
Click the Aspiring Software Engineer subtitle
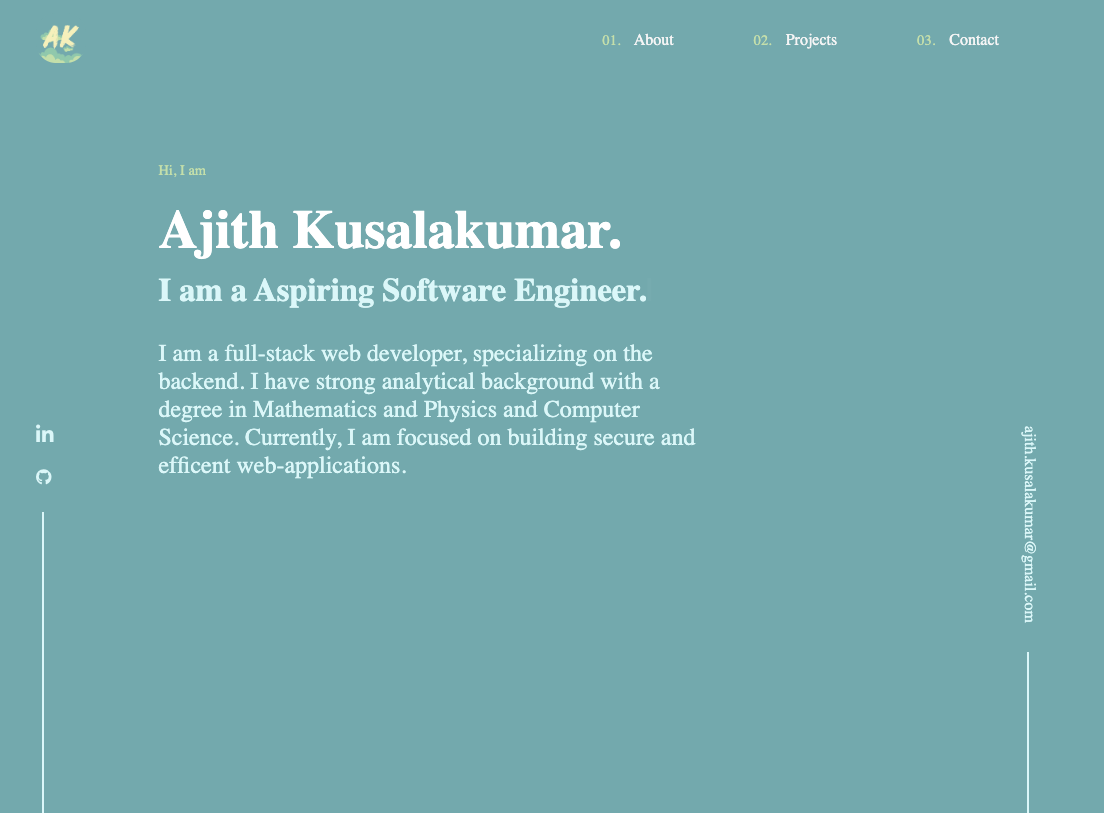[402, 290]
